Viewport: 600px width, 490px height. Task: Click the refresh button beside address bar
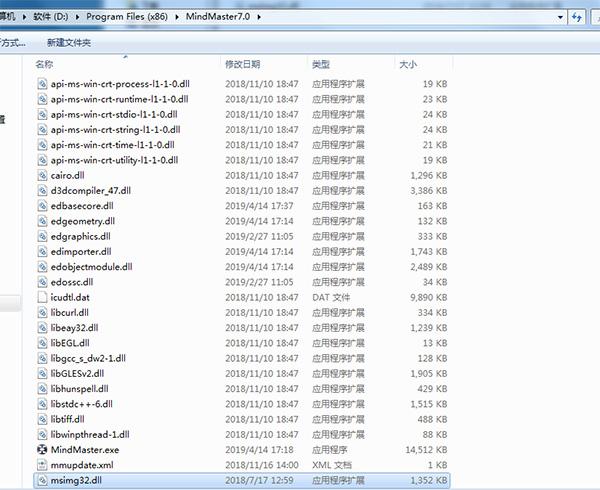[x=577, y=17]
